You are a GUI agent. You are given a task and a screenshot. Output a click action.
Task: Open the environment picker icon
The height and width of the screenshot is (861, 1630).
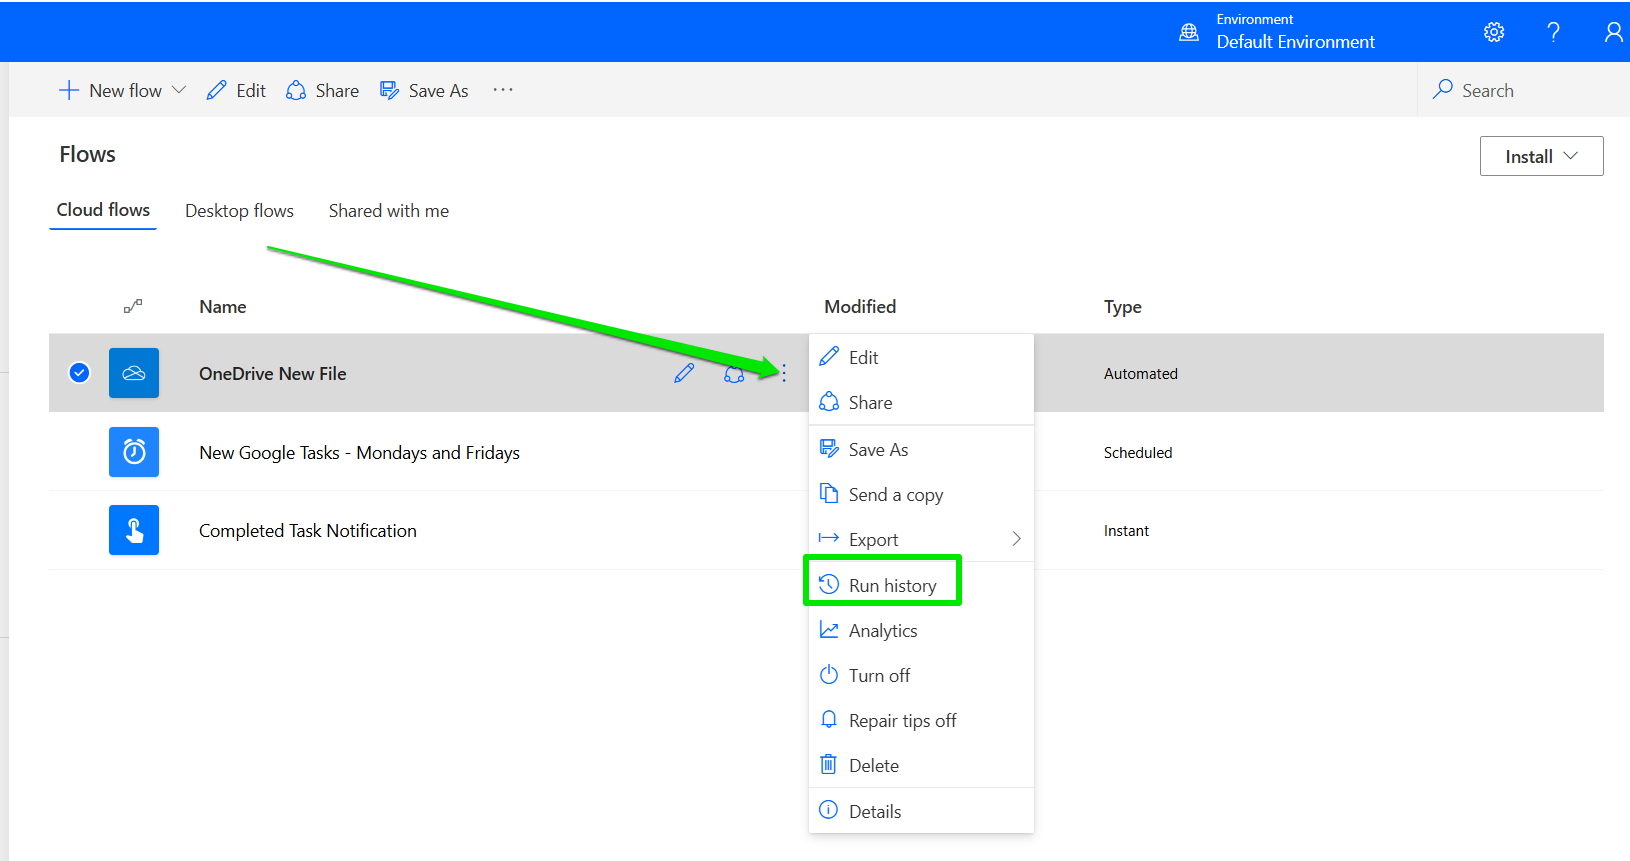pos(1189,32)
